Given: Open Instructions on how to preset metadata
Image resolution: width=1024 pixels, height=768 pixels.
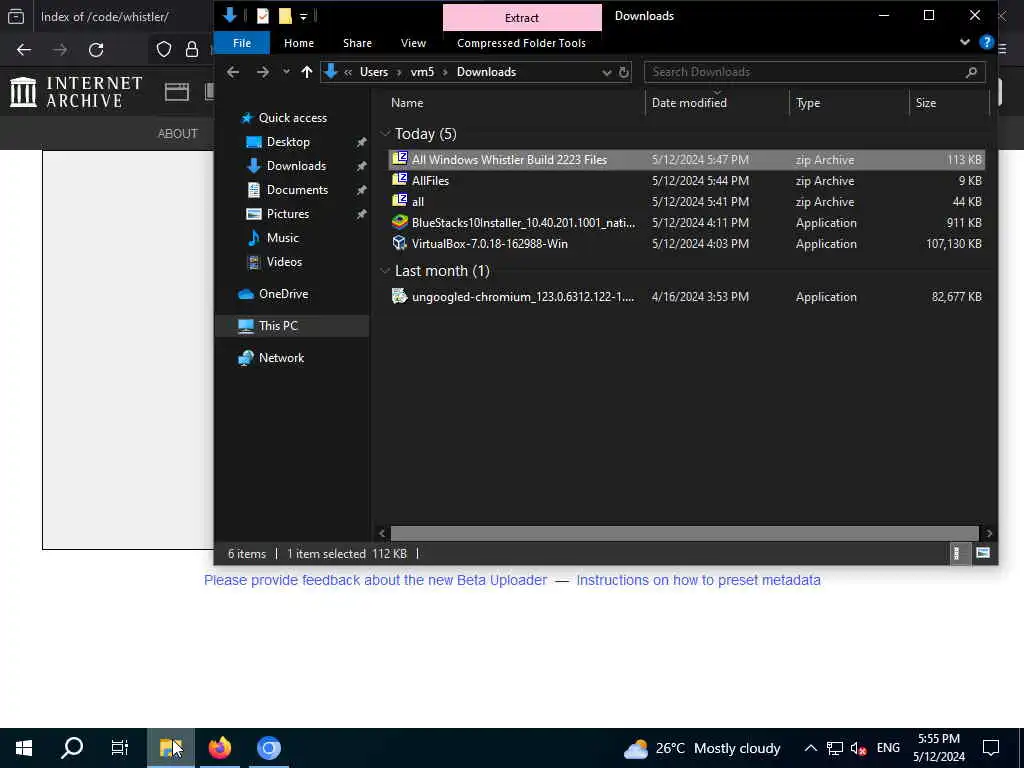Looking at the screenshot, I should coord(698,580).
